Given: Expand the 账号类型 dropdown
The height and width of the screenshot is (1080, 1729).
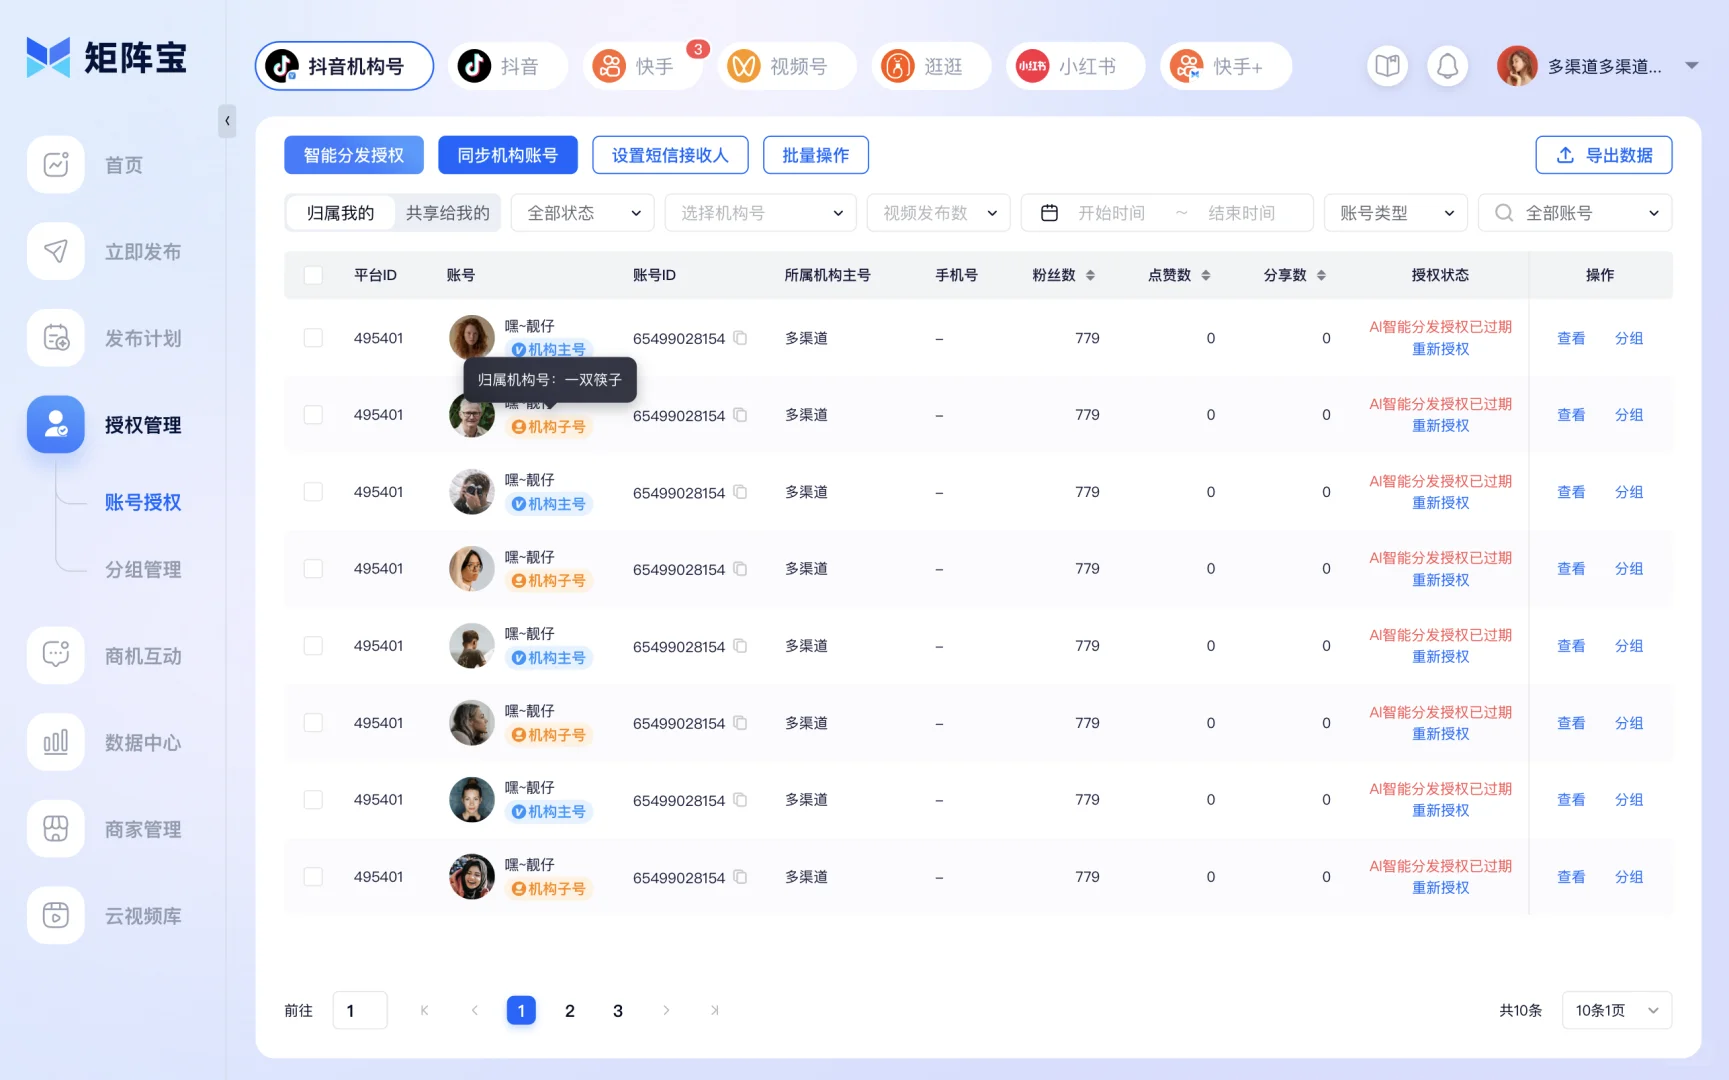Looking at the screenshot, I should click(1395, 212).
